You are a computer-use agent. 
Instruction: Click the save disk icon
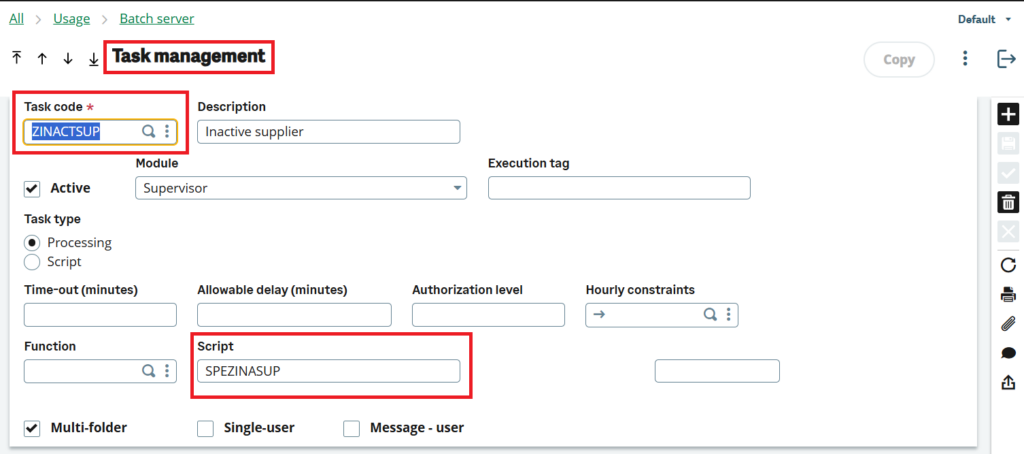(1008, 144)
